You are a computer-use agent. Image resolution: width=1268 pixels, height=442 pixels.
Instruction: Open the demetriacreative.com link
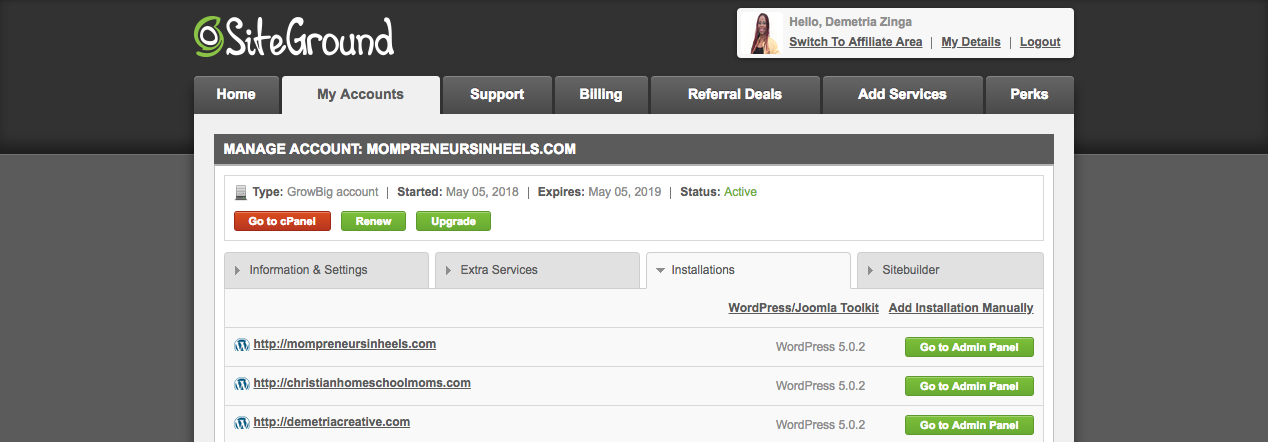[332, 422]
